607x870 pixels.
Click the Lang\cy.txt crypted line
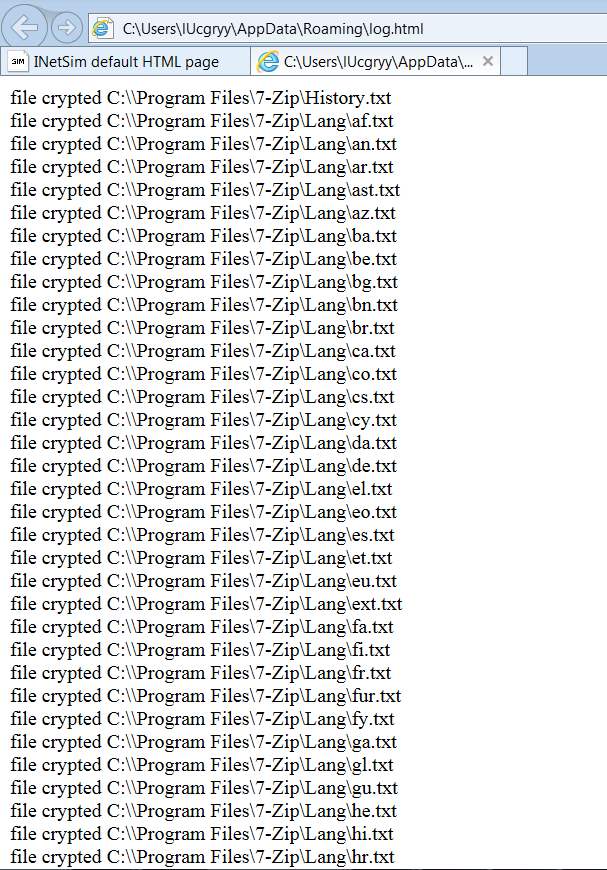tap(204, 420)
